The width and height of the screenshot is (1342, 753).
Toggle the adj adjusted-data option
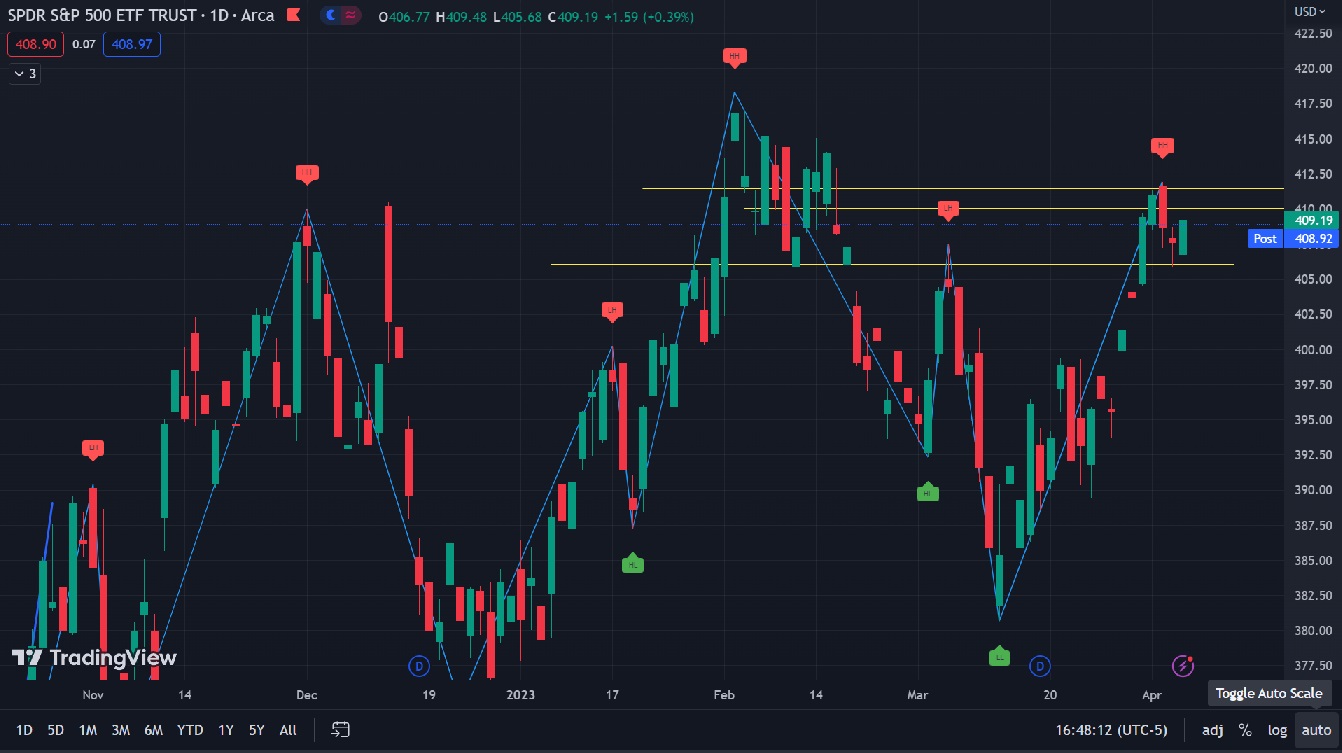[1212, 730]
